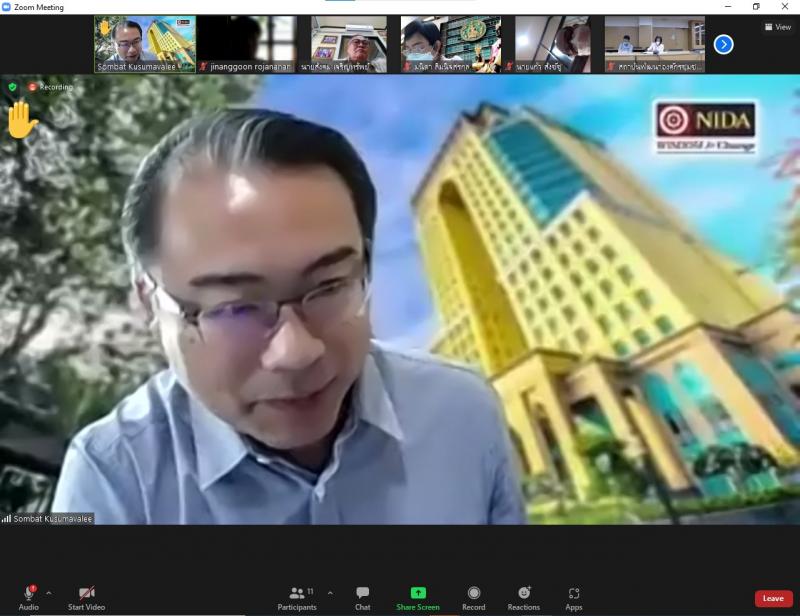Open the Participants panel
The height and width of the screenshot is (616, 800).
[297, 598]
